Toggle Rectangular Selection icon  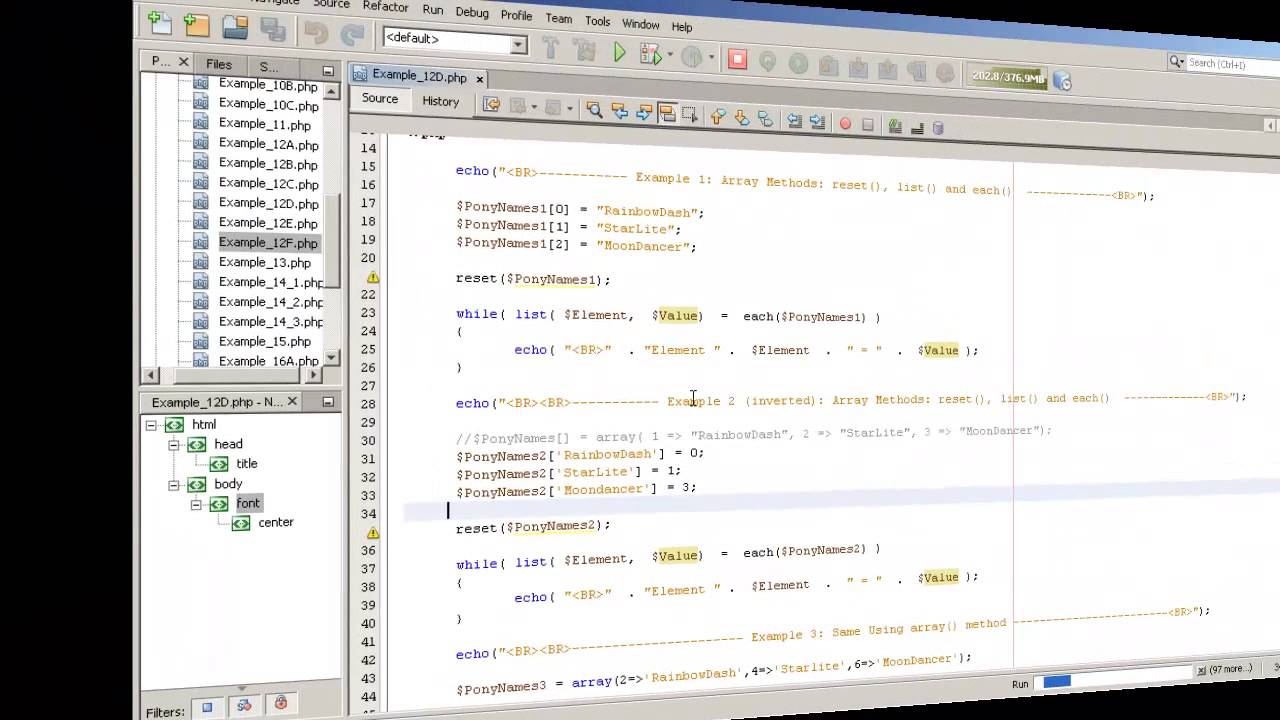690,115
